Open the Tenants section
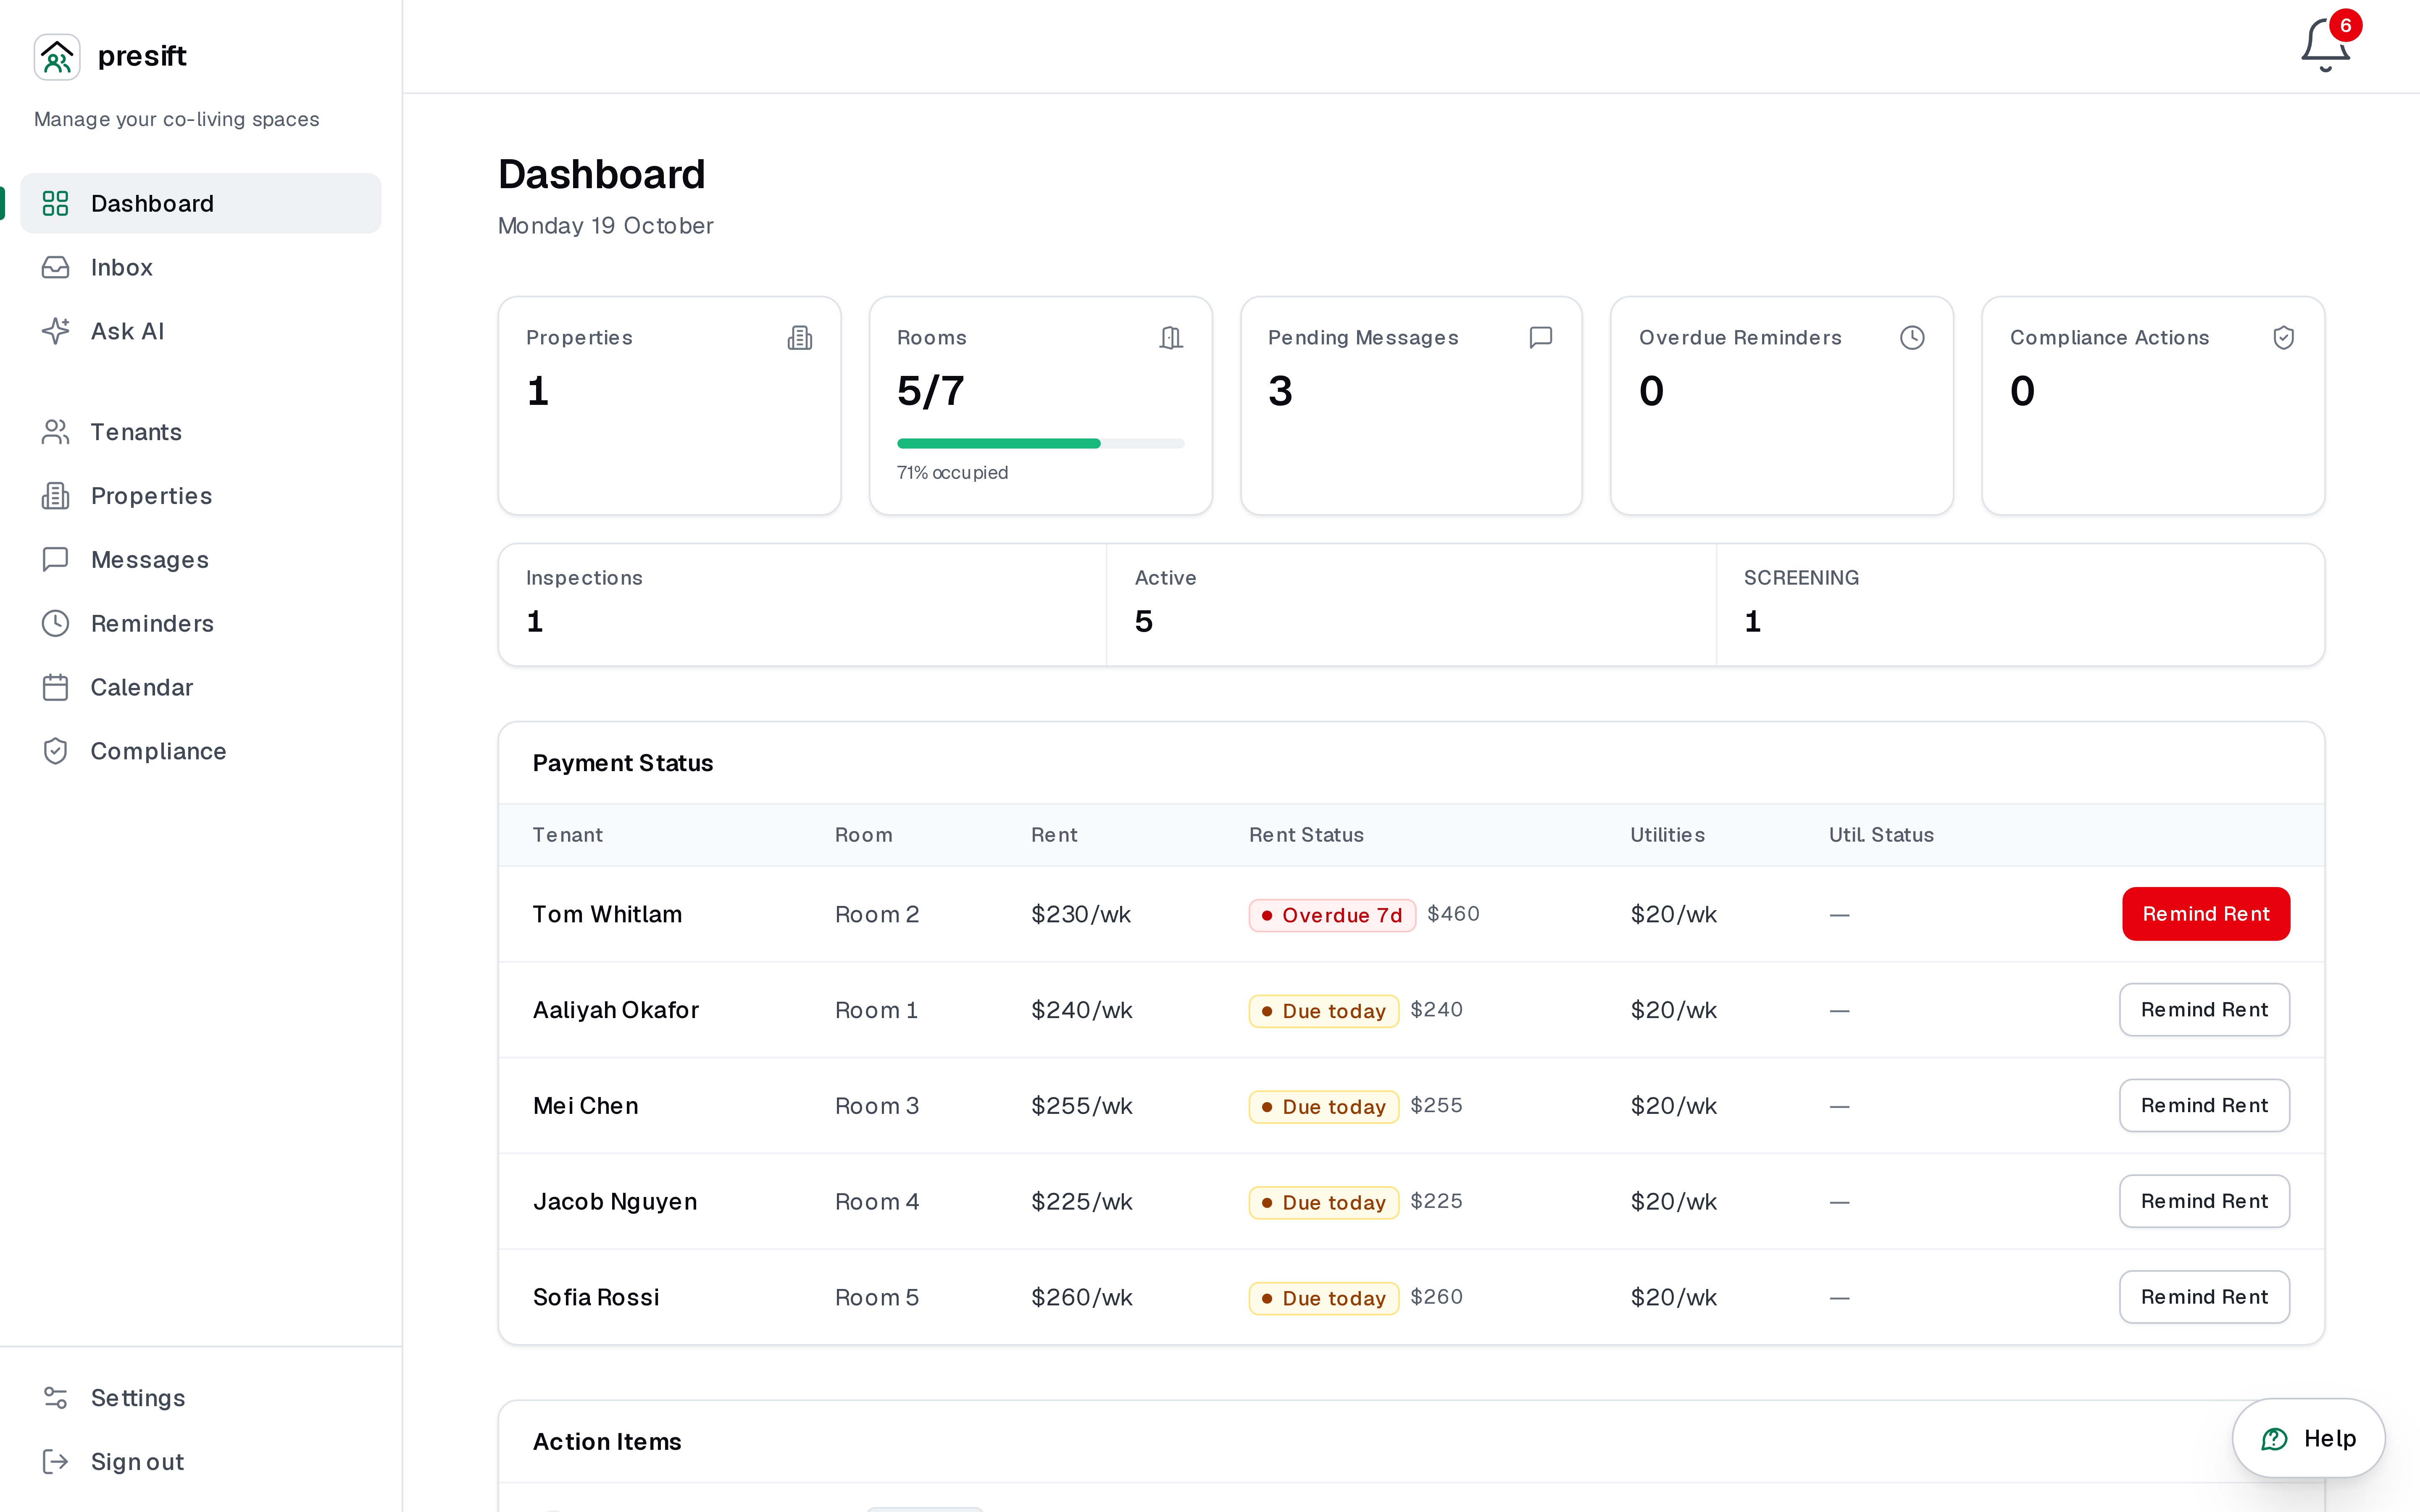This screenshot has width=2420, height=1512. (x=200, y=432)
